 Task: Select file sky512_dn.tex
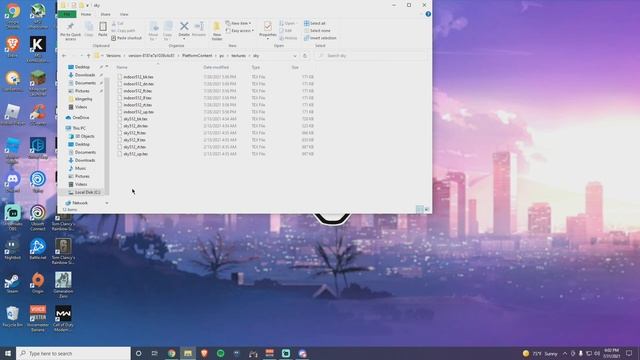pyautogui.click(x=136, y=126)
